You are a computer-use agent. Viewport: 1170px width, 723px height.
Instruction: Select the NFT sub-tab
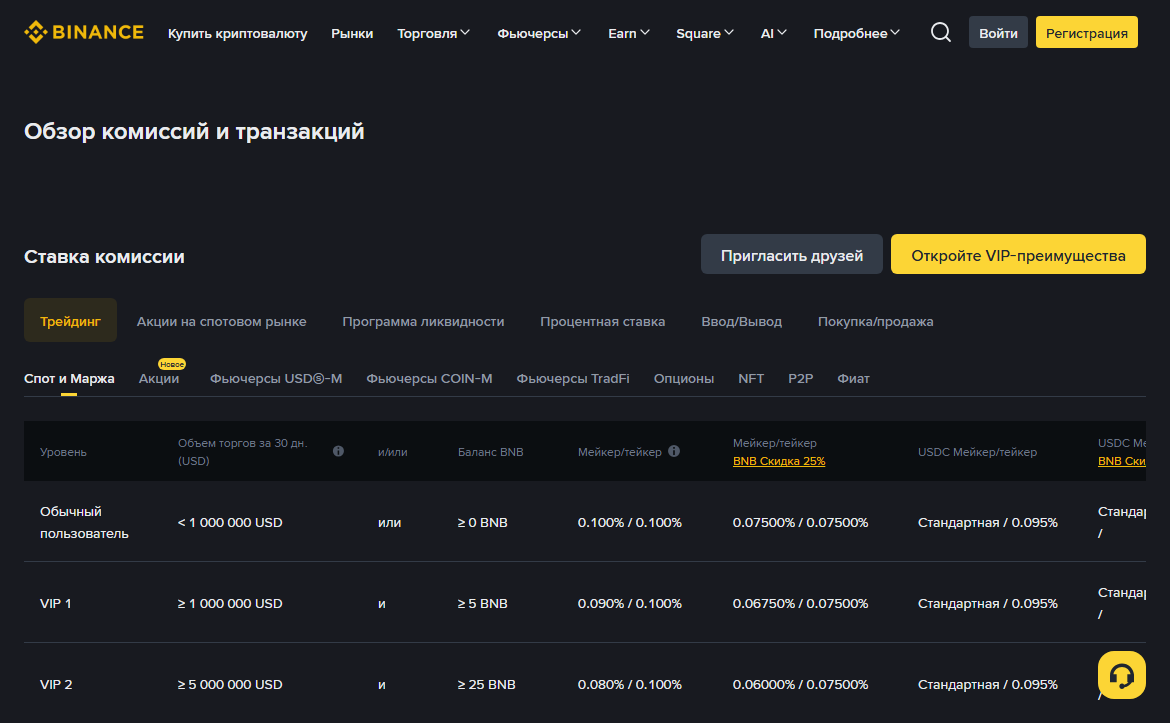tap(751, 378)
